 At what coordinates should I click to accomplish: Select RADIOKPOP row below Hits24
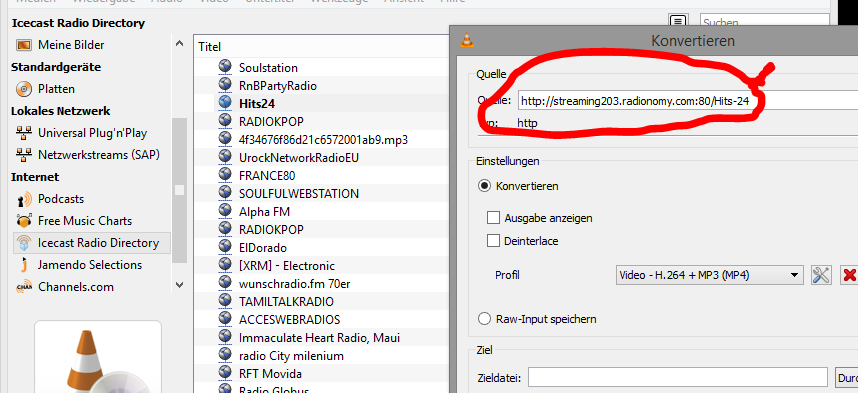[x=271, y=121]
